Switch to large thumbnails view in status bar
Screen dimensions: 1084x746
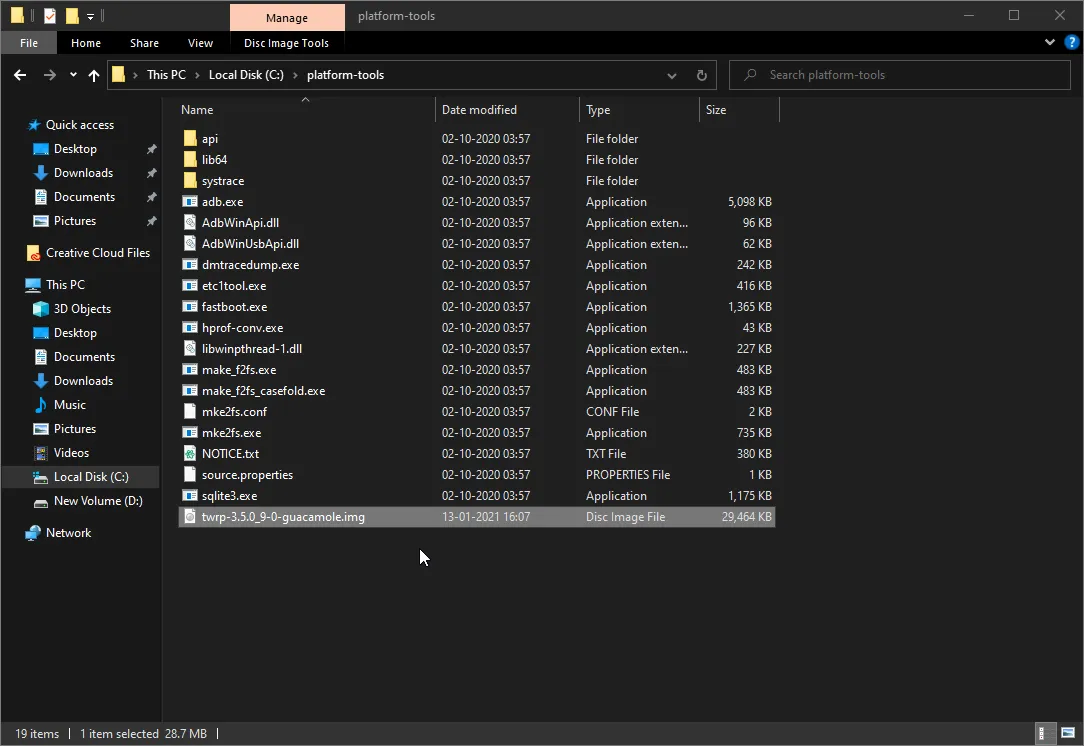coord(1067,733)
